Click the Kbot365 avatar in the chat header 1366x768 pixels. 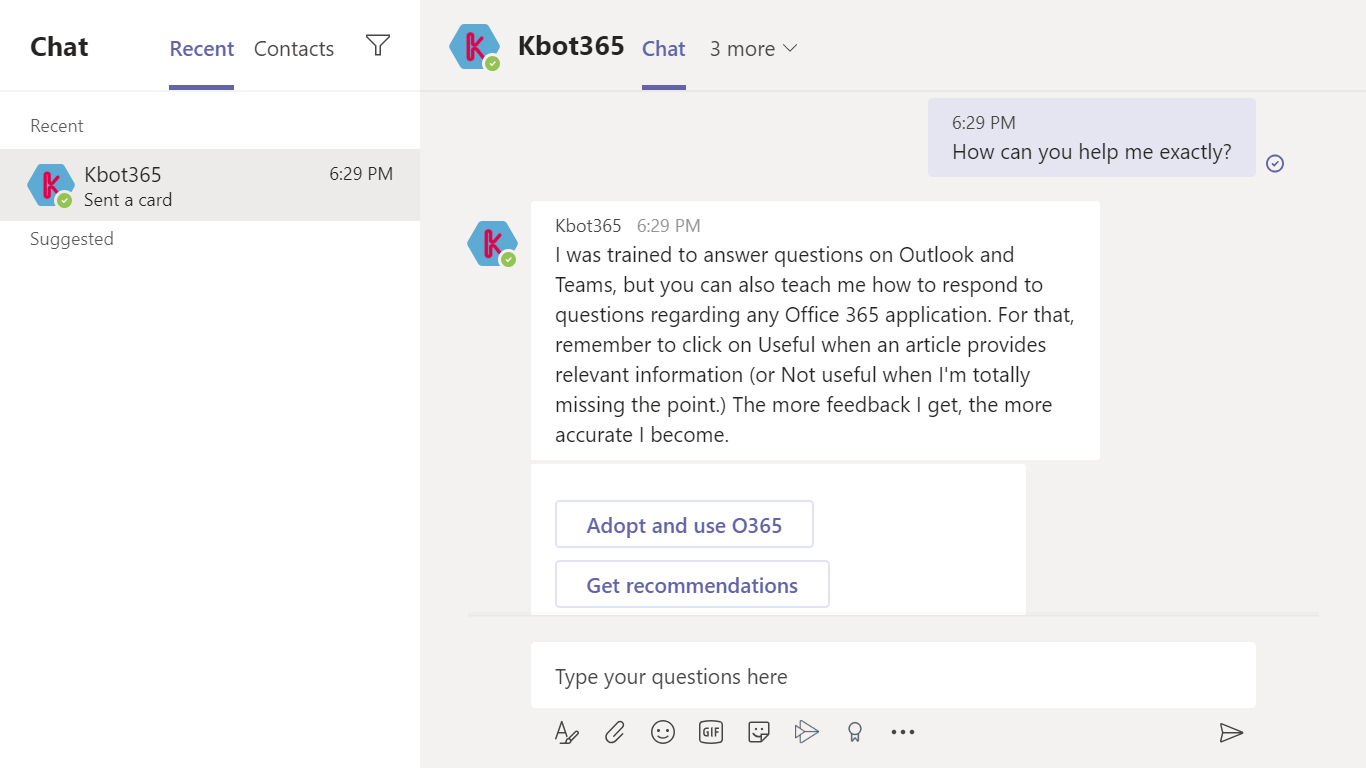pyautogui.click(x=474, y=48)
